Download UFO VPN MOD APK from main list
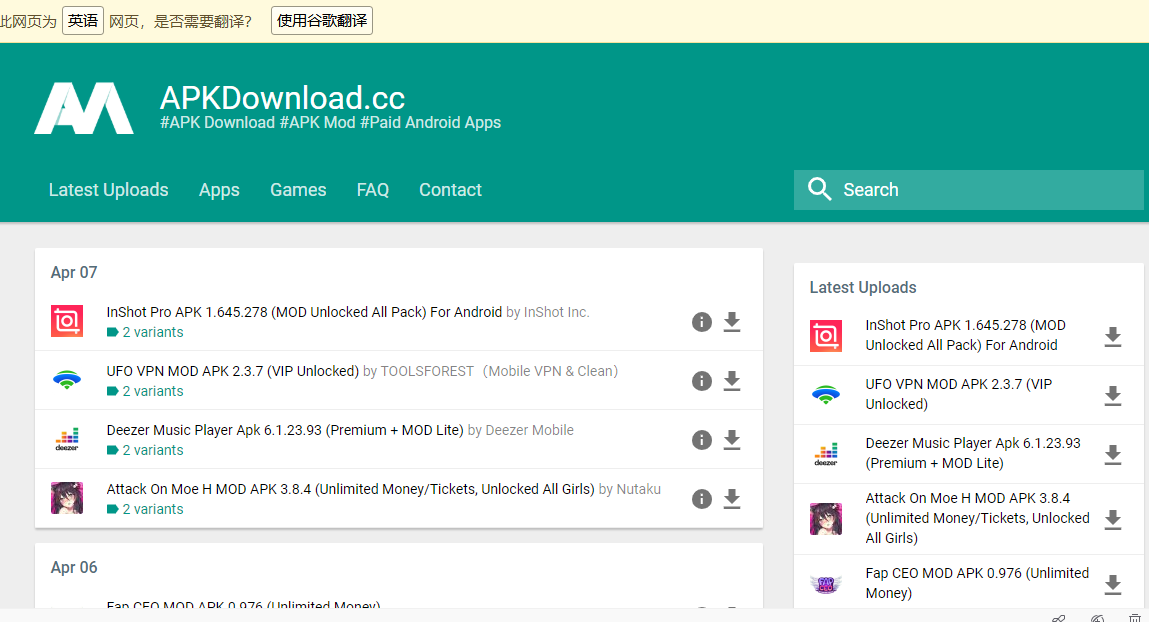The height and width of the screenshot is (622, 1149). point(732,381)
